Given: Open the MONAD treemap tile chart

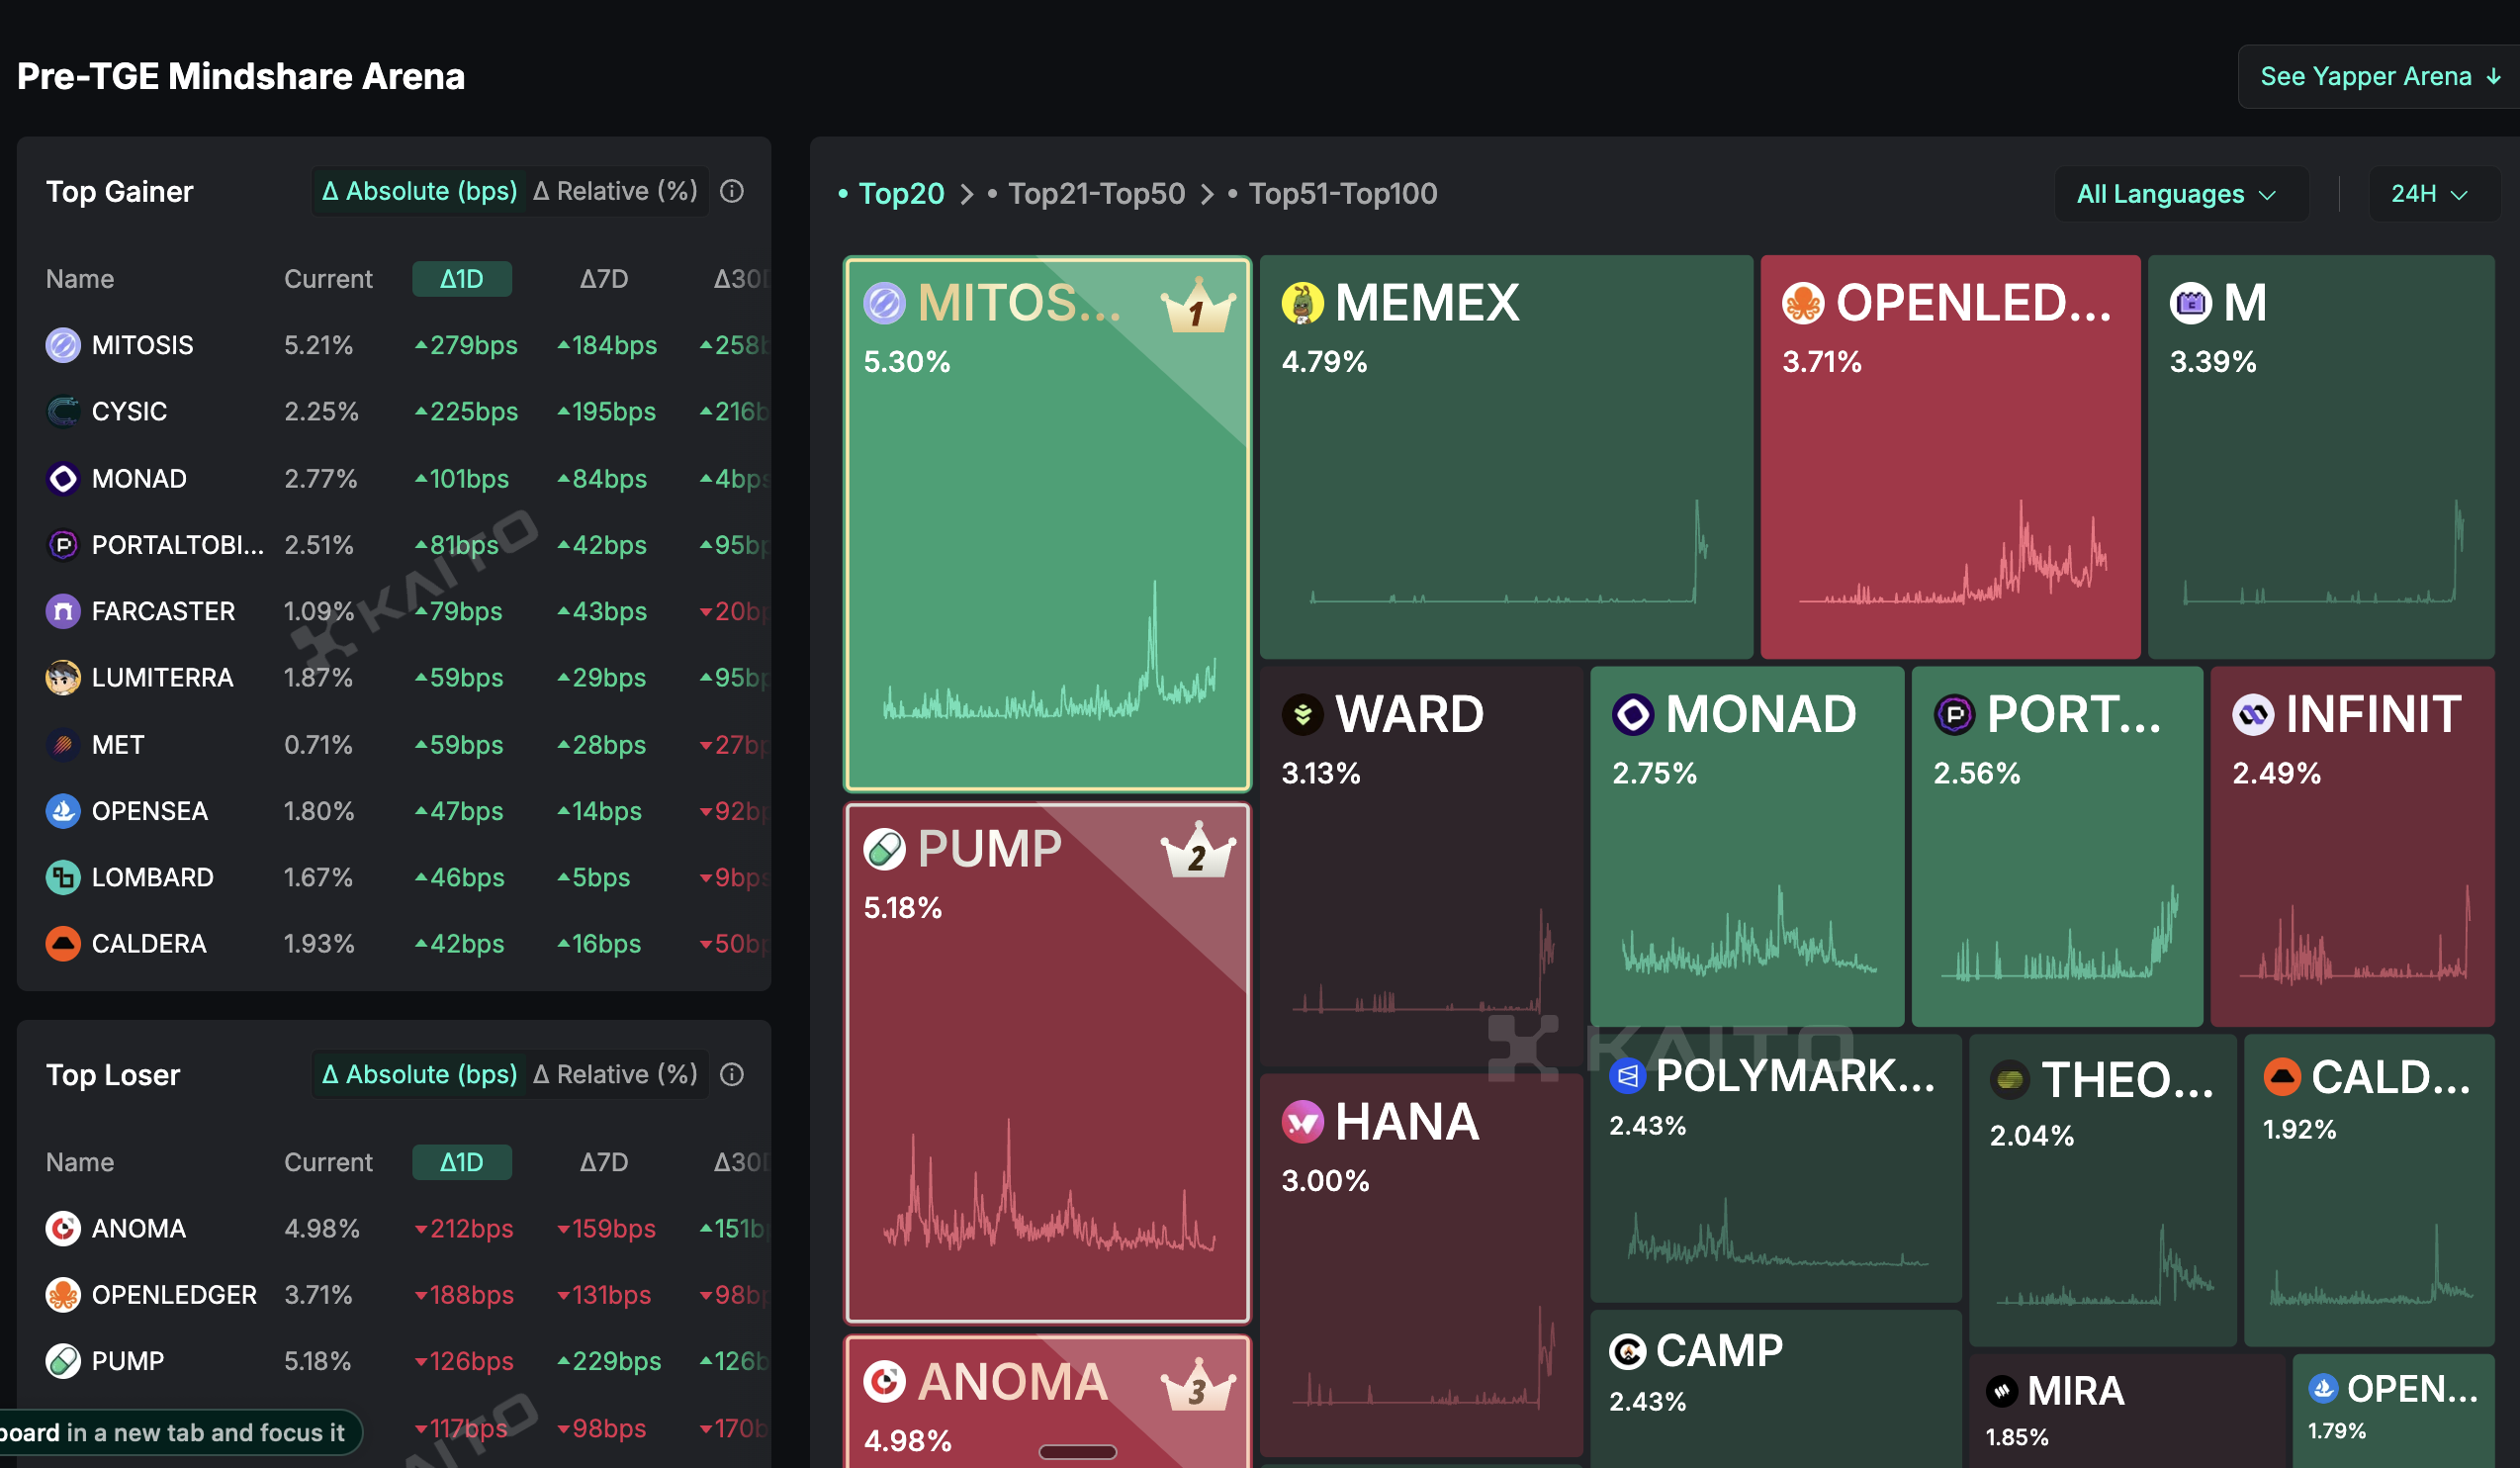Looking at the screenshot, I should 1747,846.
